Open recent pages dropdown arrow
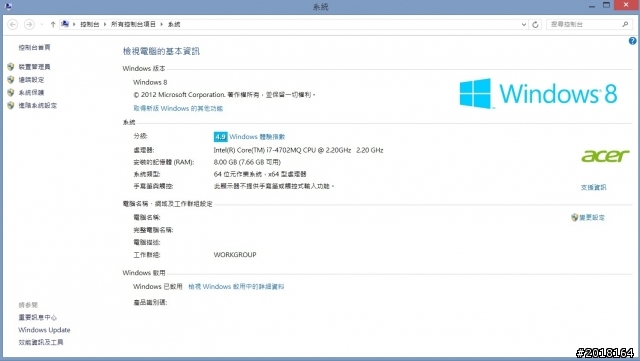Image resolution: width=640 pixels, height=361 pixels. tap(42, 25)
